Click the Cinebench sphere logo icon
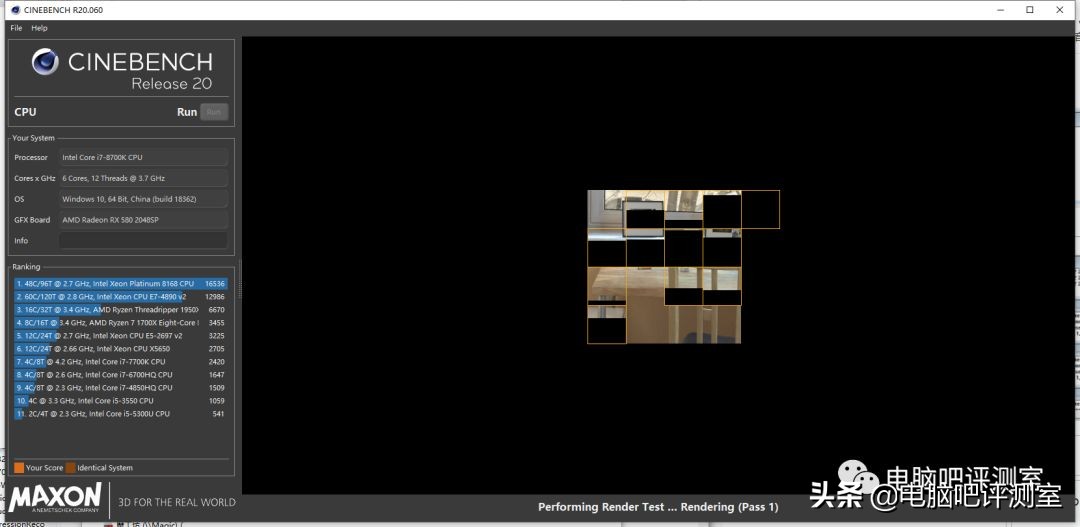This screenshot has height=527, width=1080. click(46, 63)
